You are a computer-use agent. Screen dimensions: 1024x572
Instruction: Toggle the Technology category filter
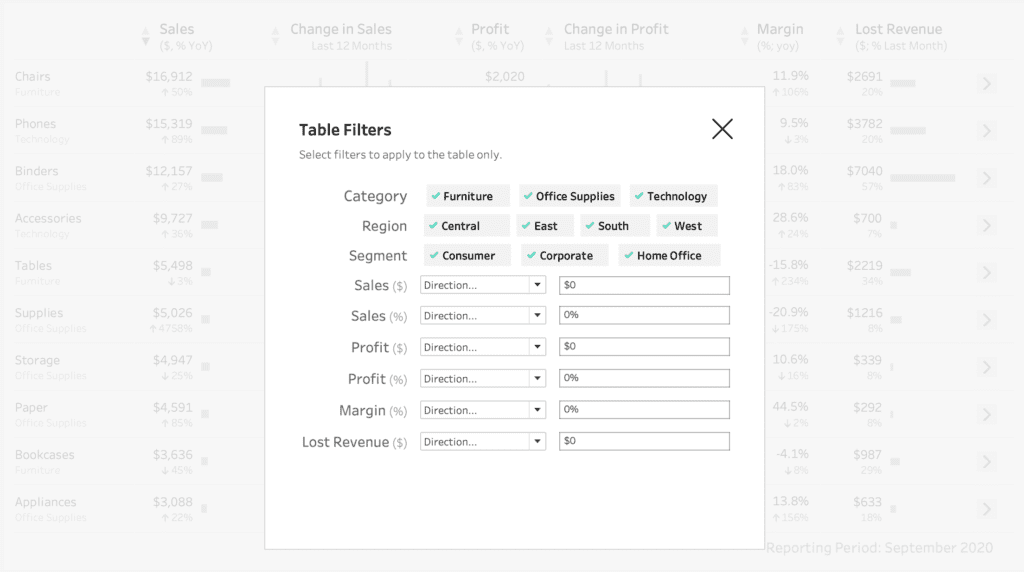(673, 196)
